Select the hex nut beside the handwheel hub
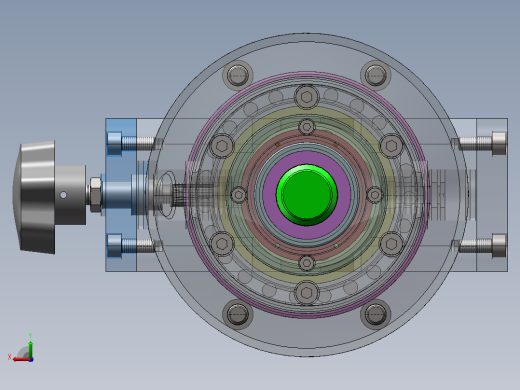 [x=96, y=195]
